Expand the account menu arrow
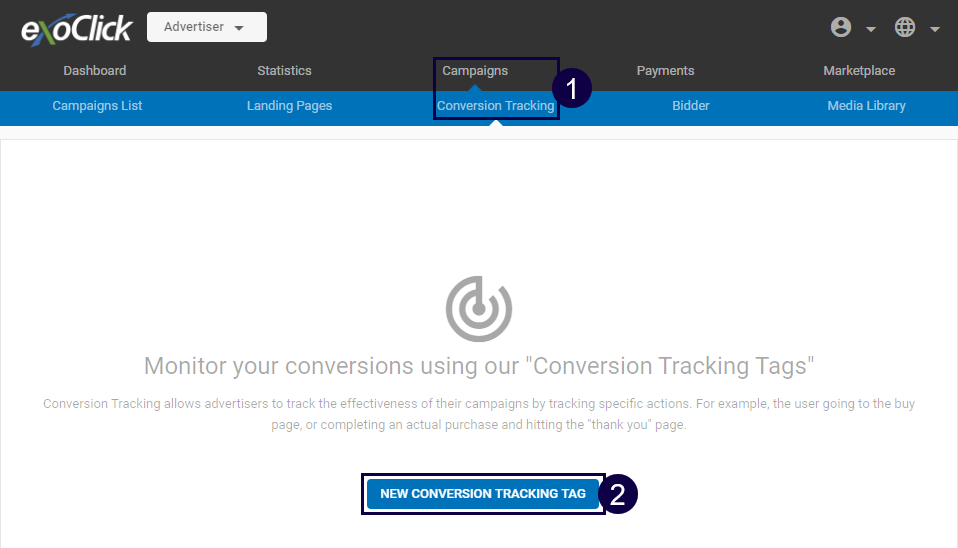958x548 pixels. pyautogui.click(x=871, y=29)
